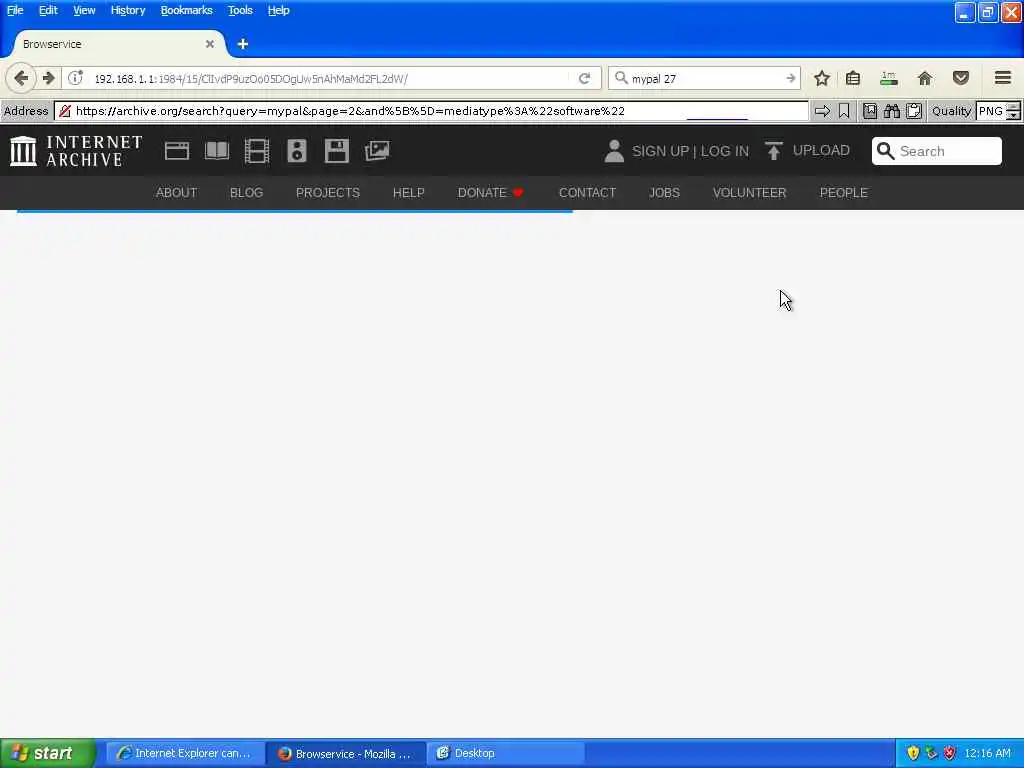Open the File menu

click(15, 10)
